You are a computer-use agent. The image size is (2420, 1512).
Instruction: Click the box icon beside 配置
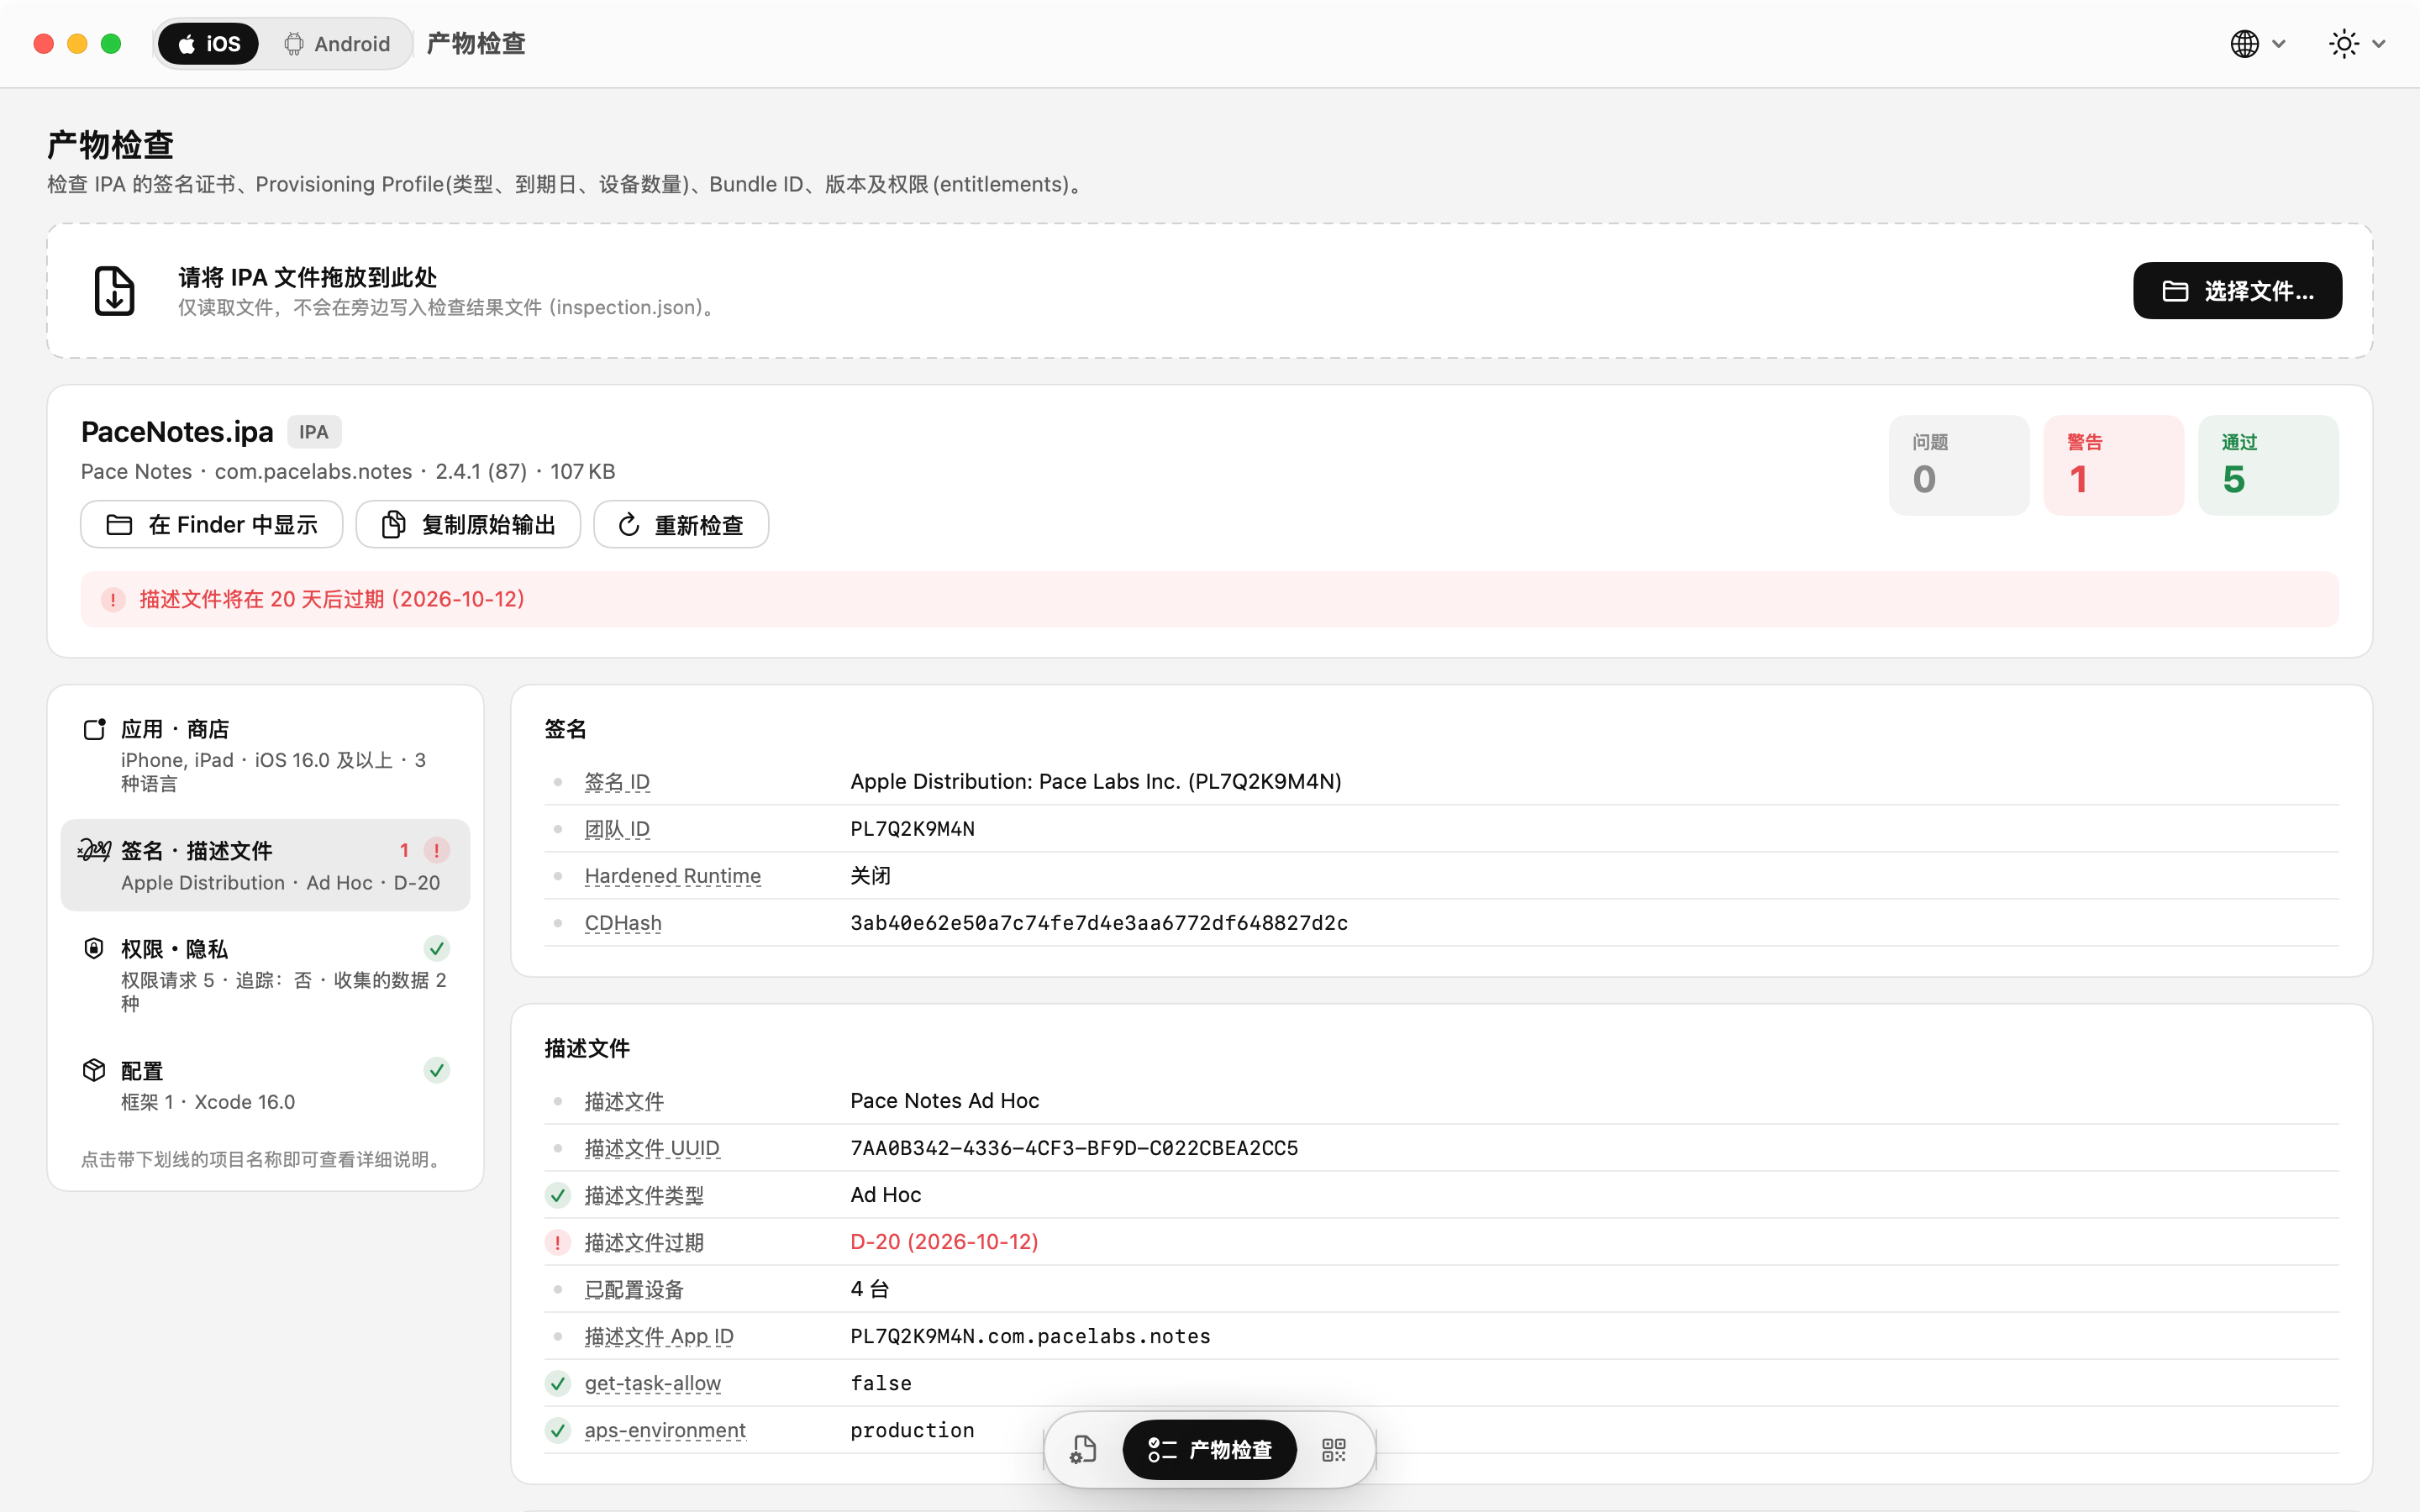[x=94, y=1070]
